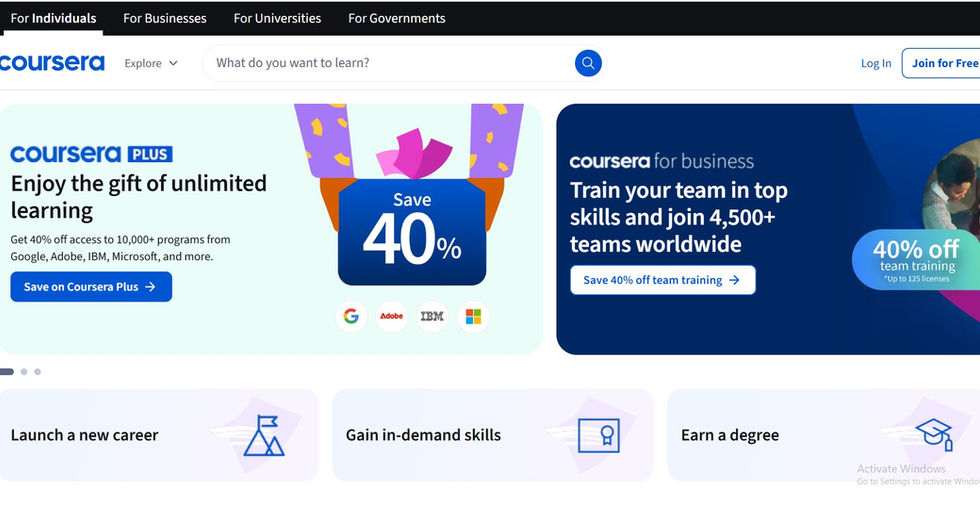Click the Join for Free button
980x507 pixels.
coord(941,63)
